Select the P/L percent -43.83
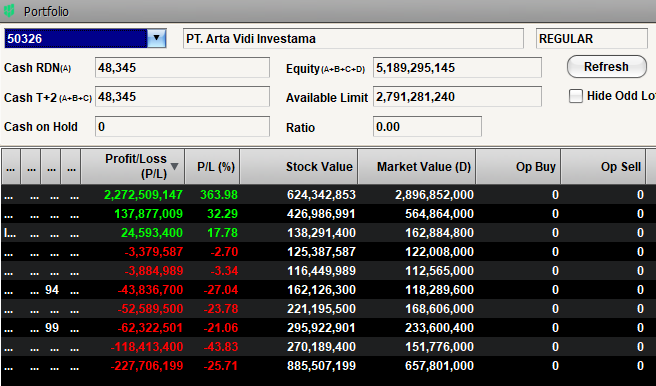The height and width of the screenshot is (386, 656). [220, 347]
